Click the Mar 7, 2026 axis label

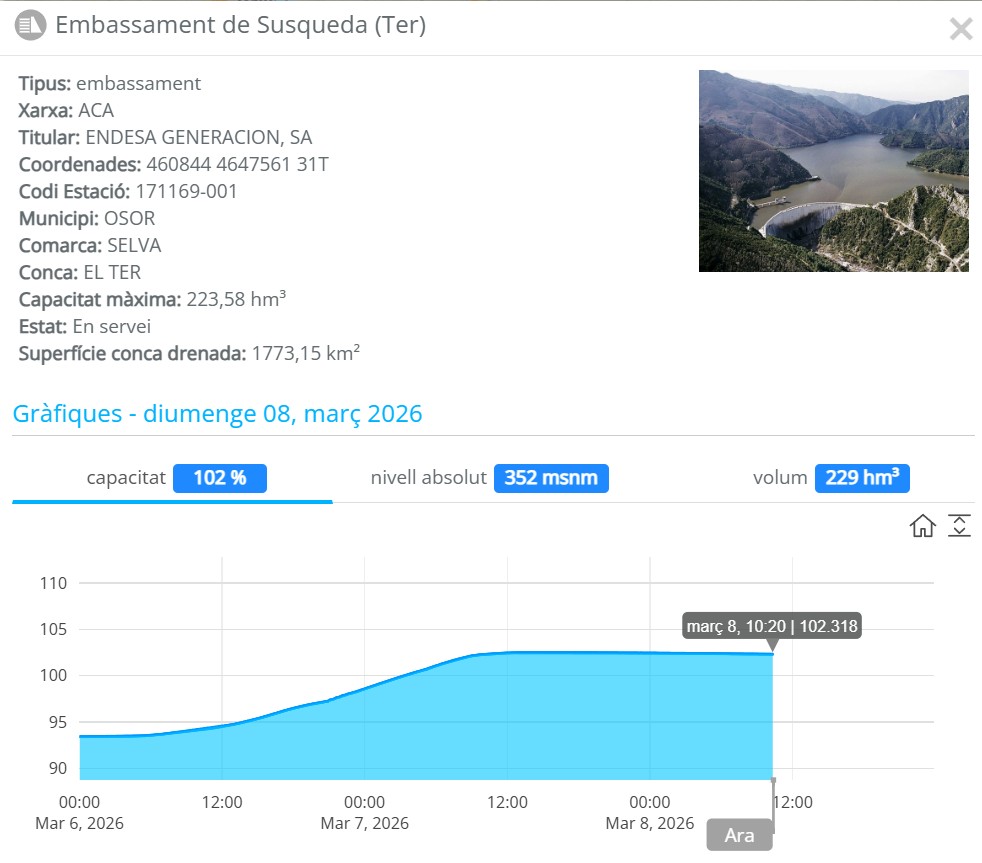pyautogui.click(x=365, y=823)
